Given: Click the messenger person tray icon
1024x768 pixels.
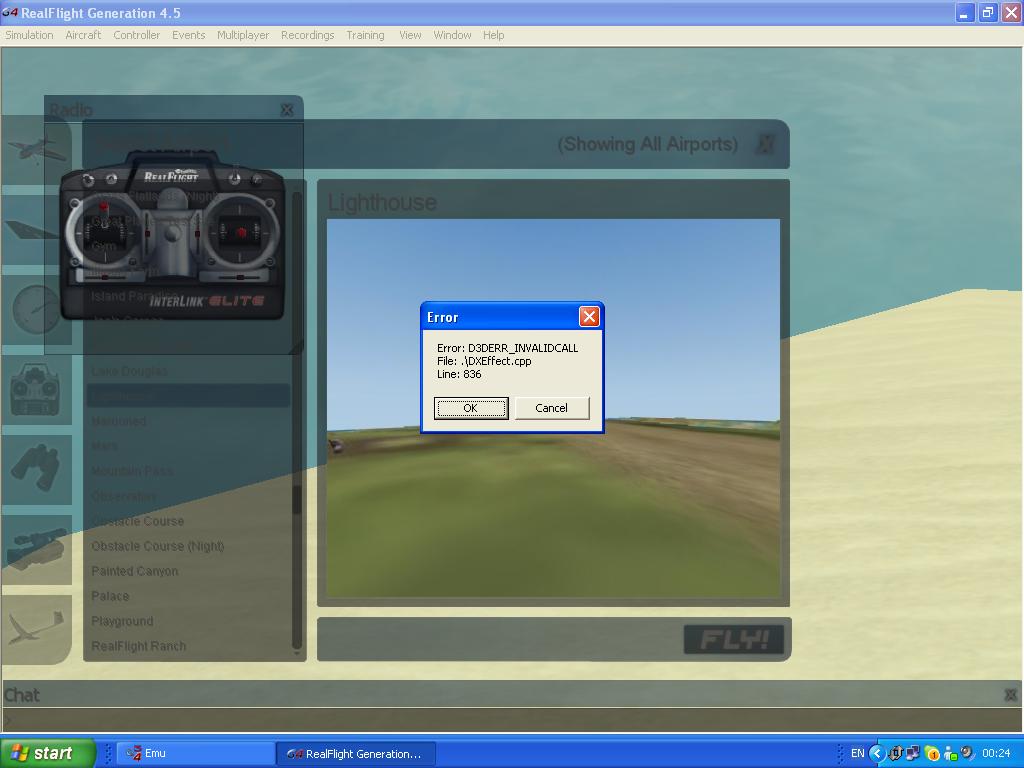Looking at the screenshot, I should [x=951, y=754].
